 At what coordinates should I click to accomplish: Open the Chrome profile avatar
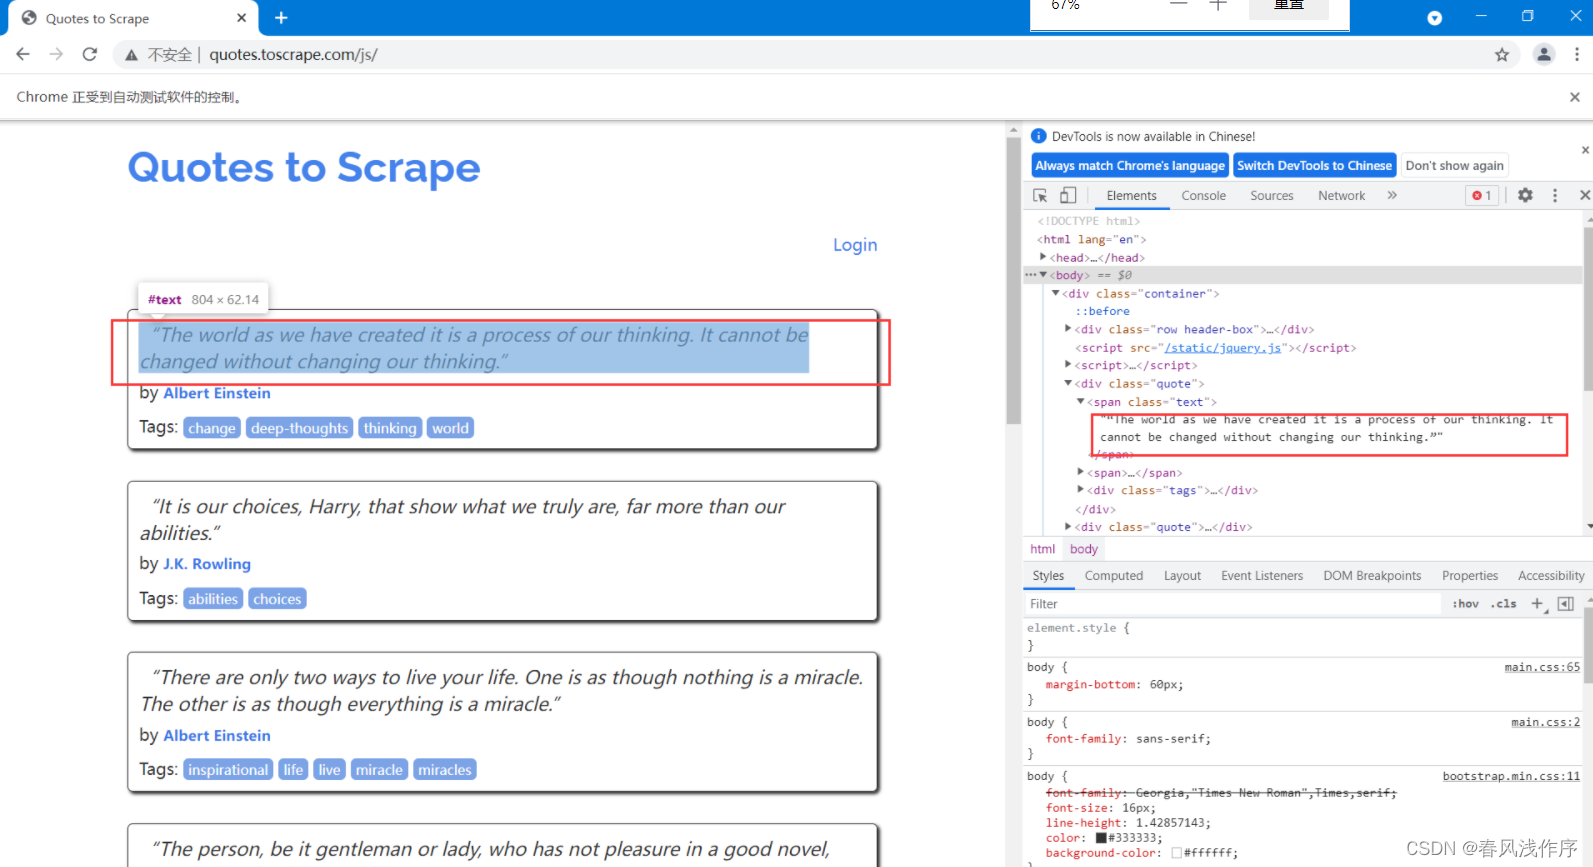click(x=1544, y=55)
